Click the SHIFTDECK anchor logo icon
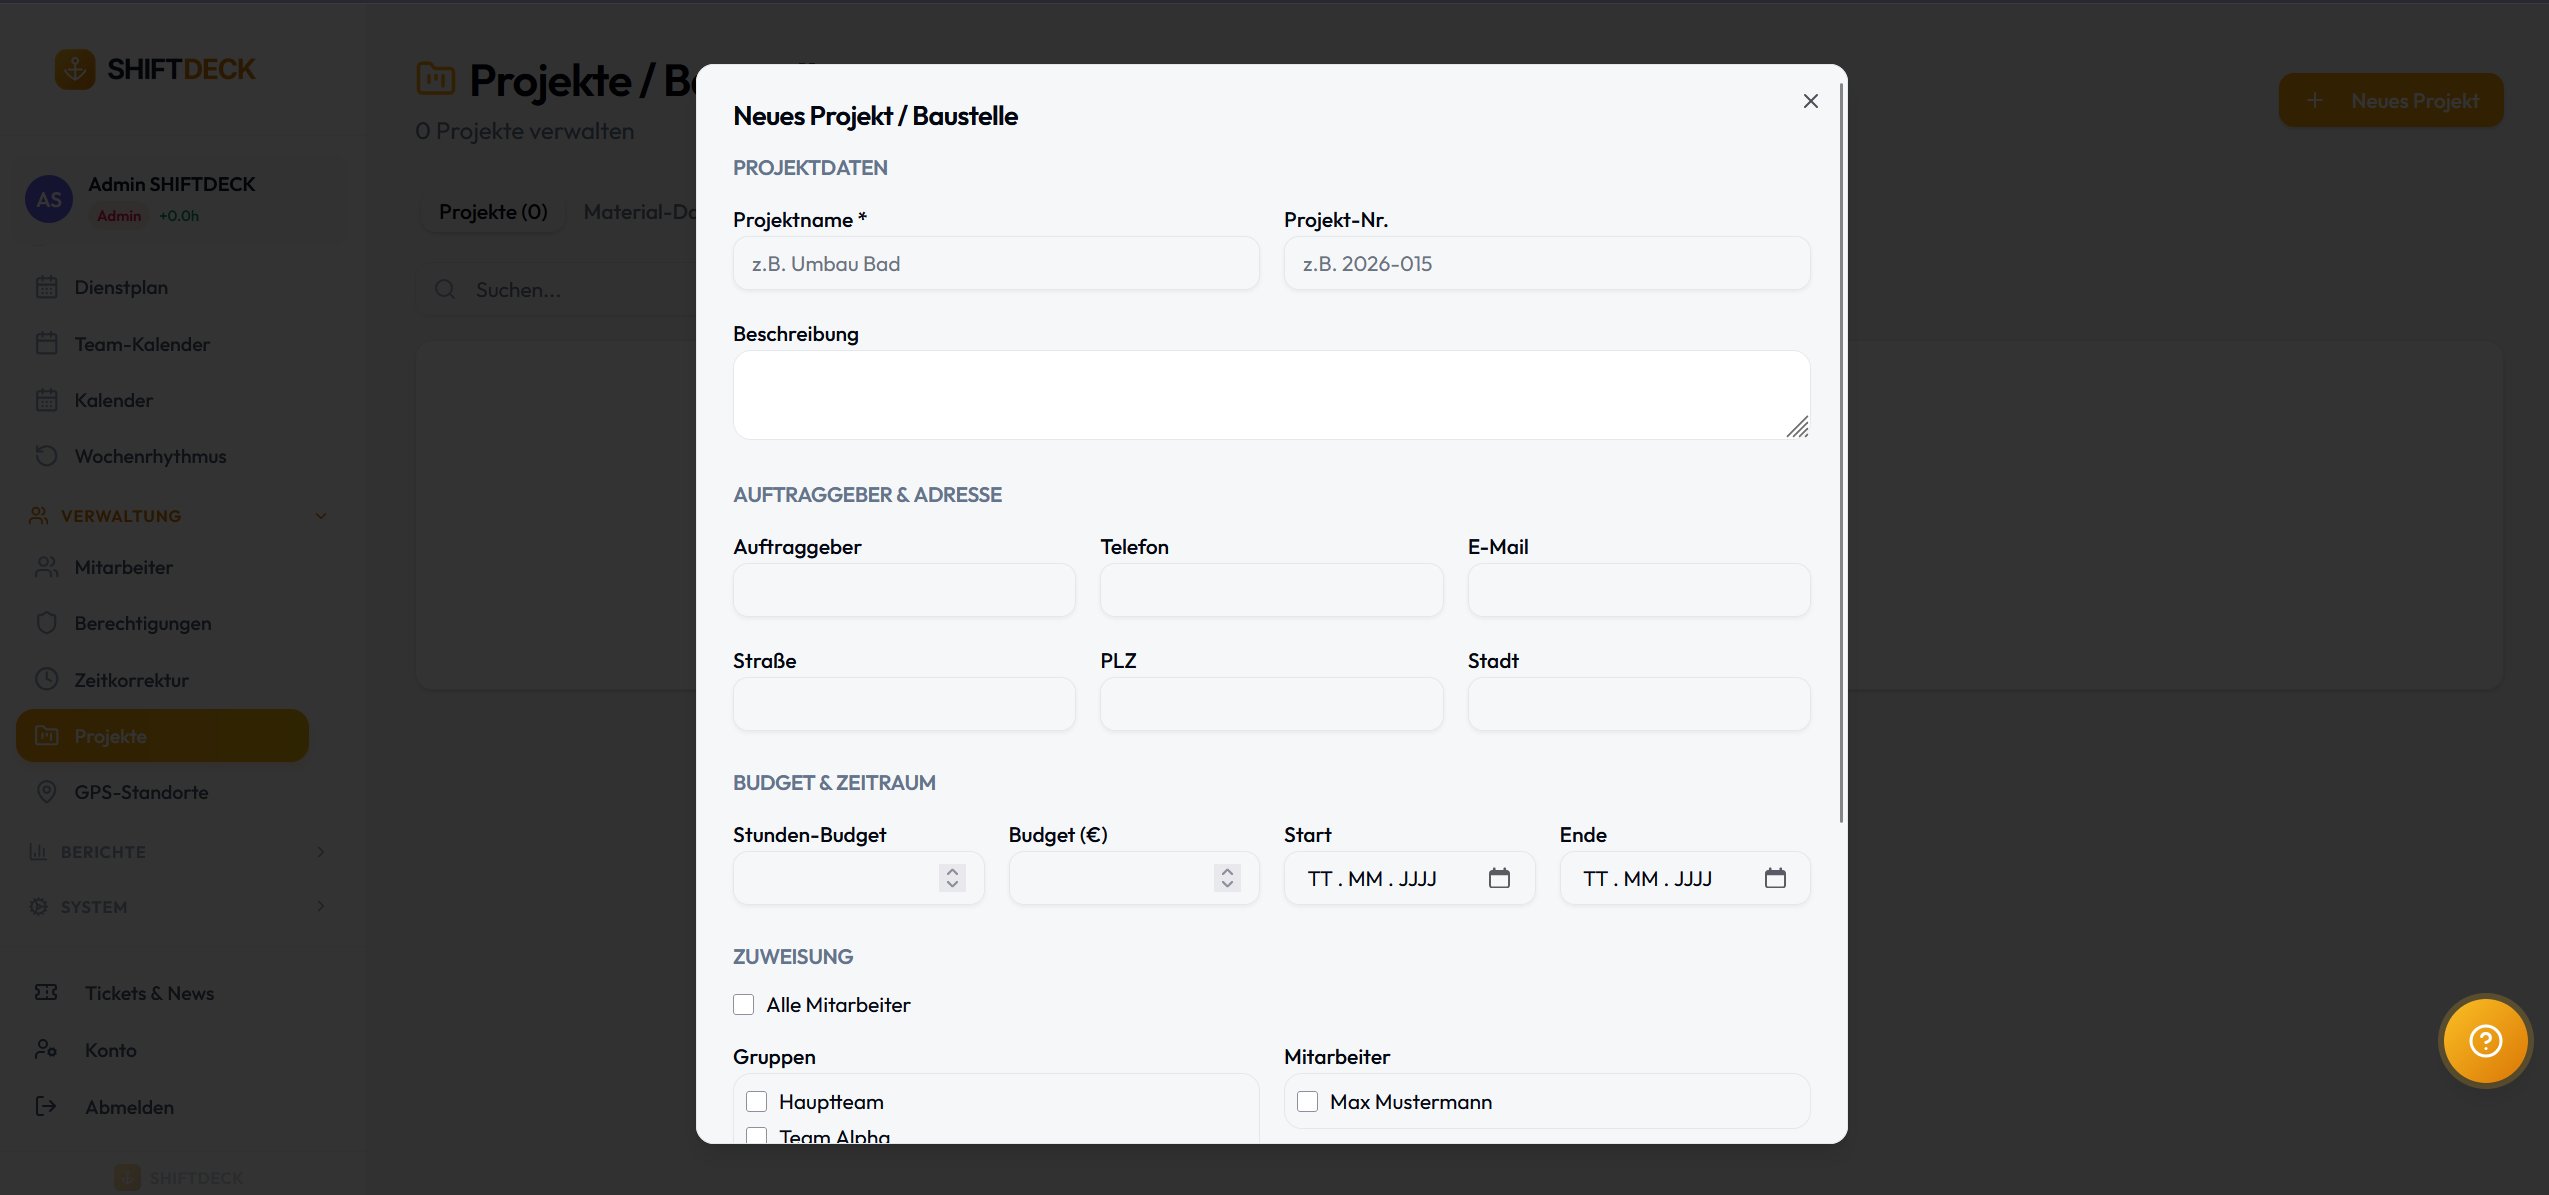 point(75,69)
